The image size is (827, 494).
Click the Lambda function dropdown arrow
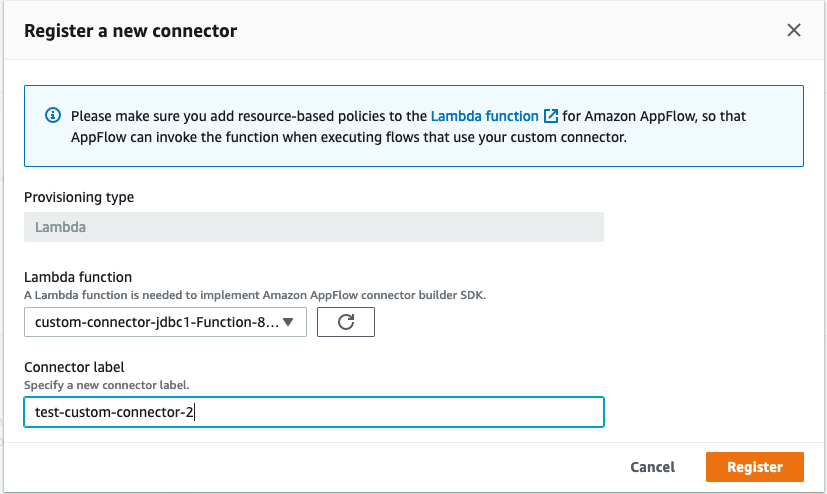click(288, 322)
